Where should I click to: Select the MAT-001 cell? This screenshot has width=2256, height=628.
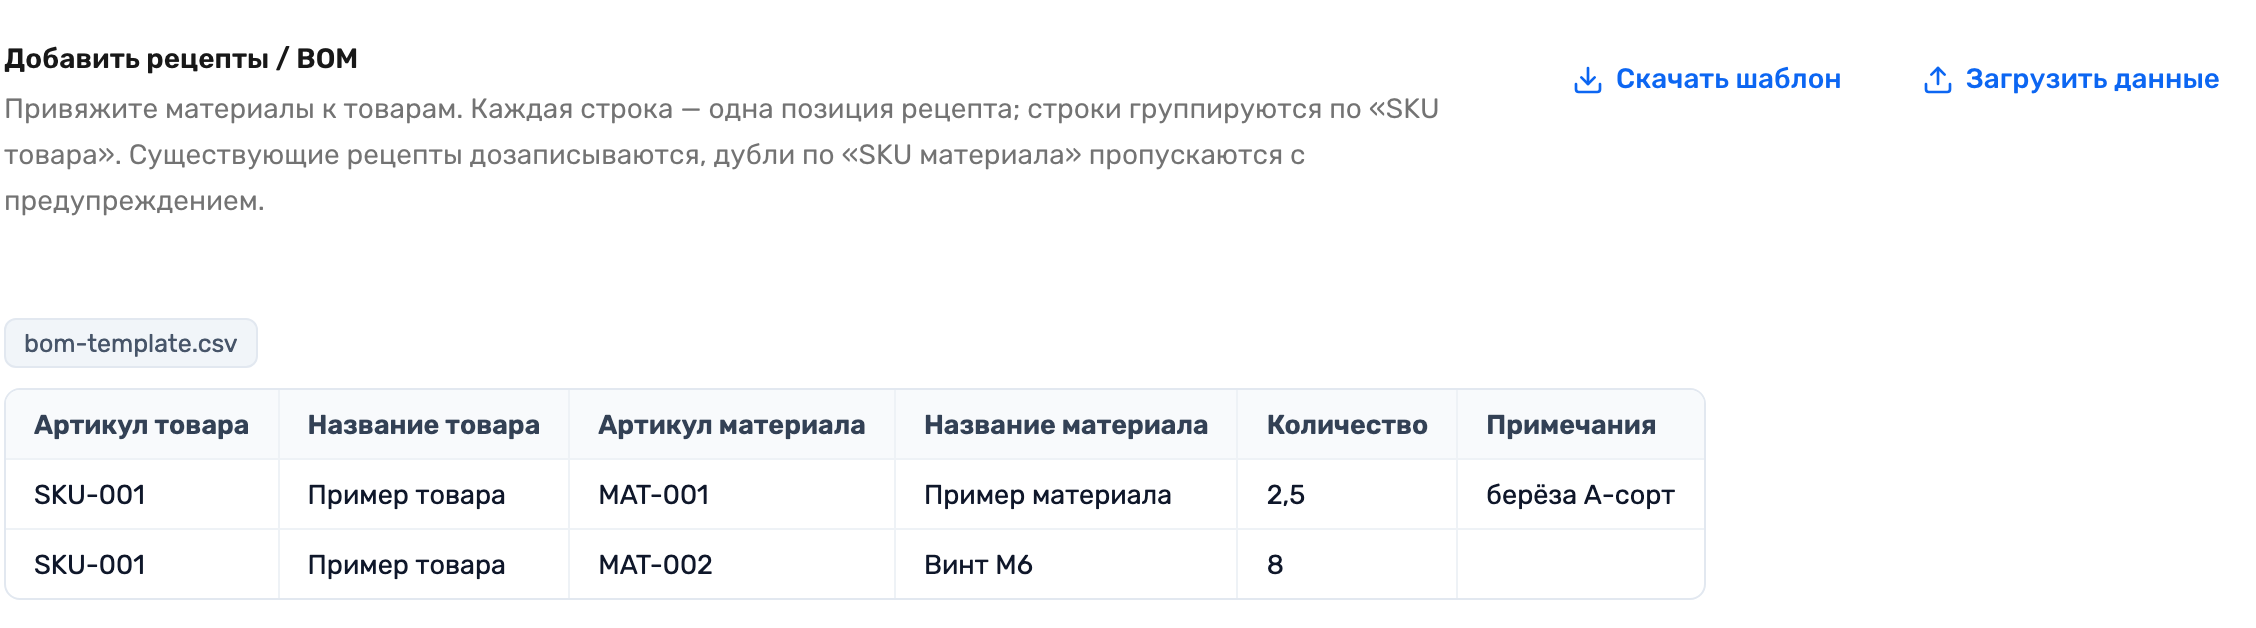732,495
